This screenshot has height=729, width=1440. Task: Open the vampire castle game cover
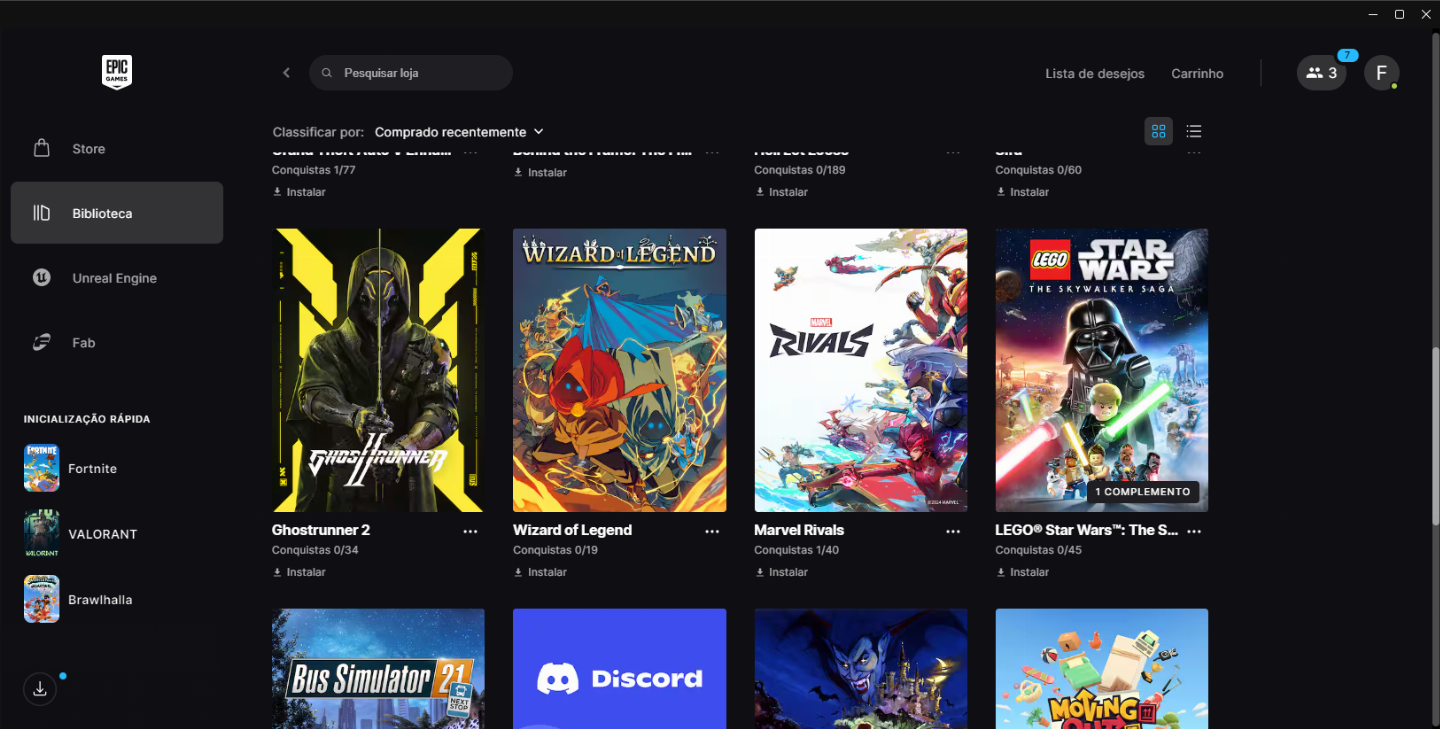click(x=861, y=669)
